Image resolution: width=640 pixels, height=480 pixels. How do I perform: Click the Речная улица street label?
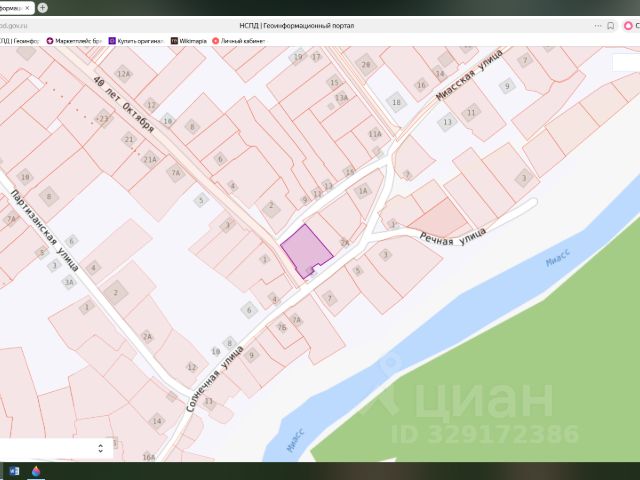coord(453,237)
